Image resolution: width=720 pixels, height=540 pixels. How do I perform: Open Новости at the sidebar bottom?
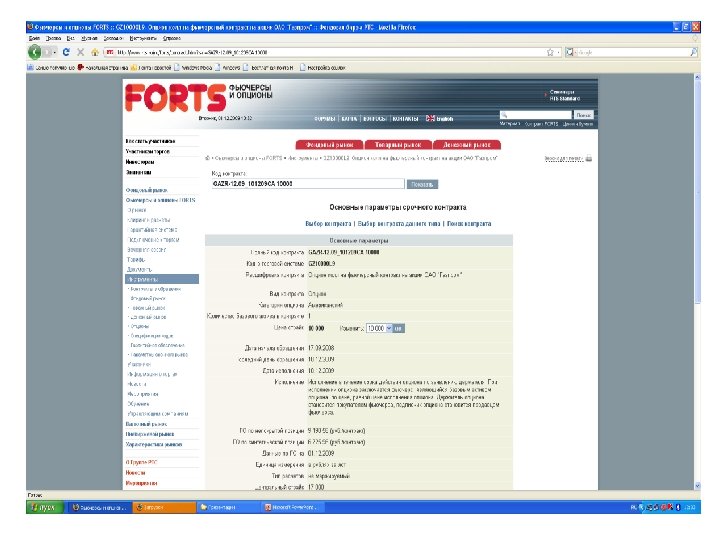click(x=135, y=473)
